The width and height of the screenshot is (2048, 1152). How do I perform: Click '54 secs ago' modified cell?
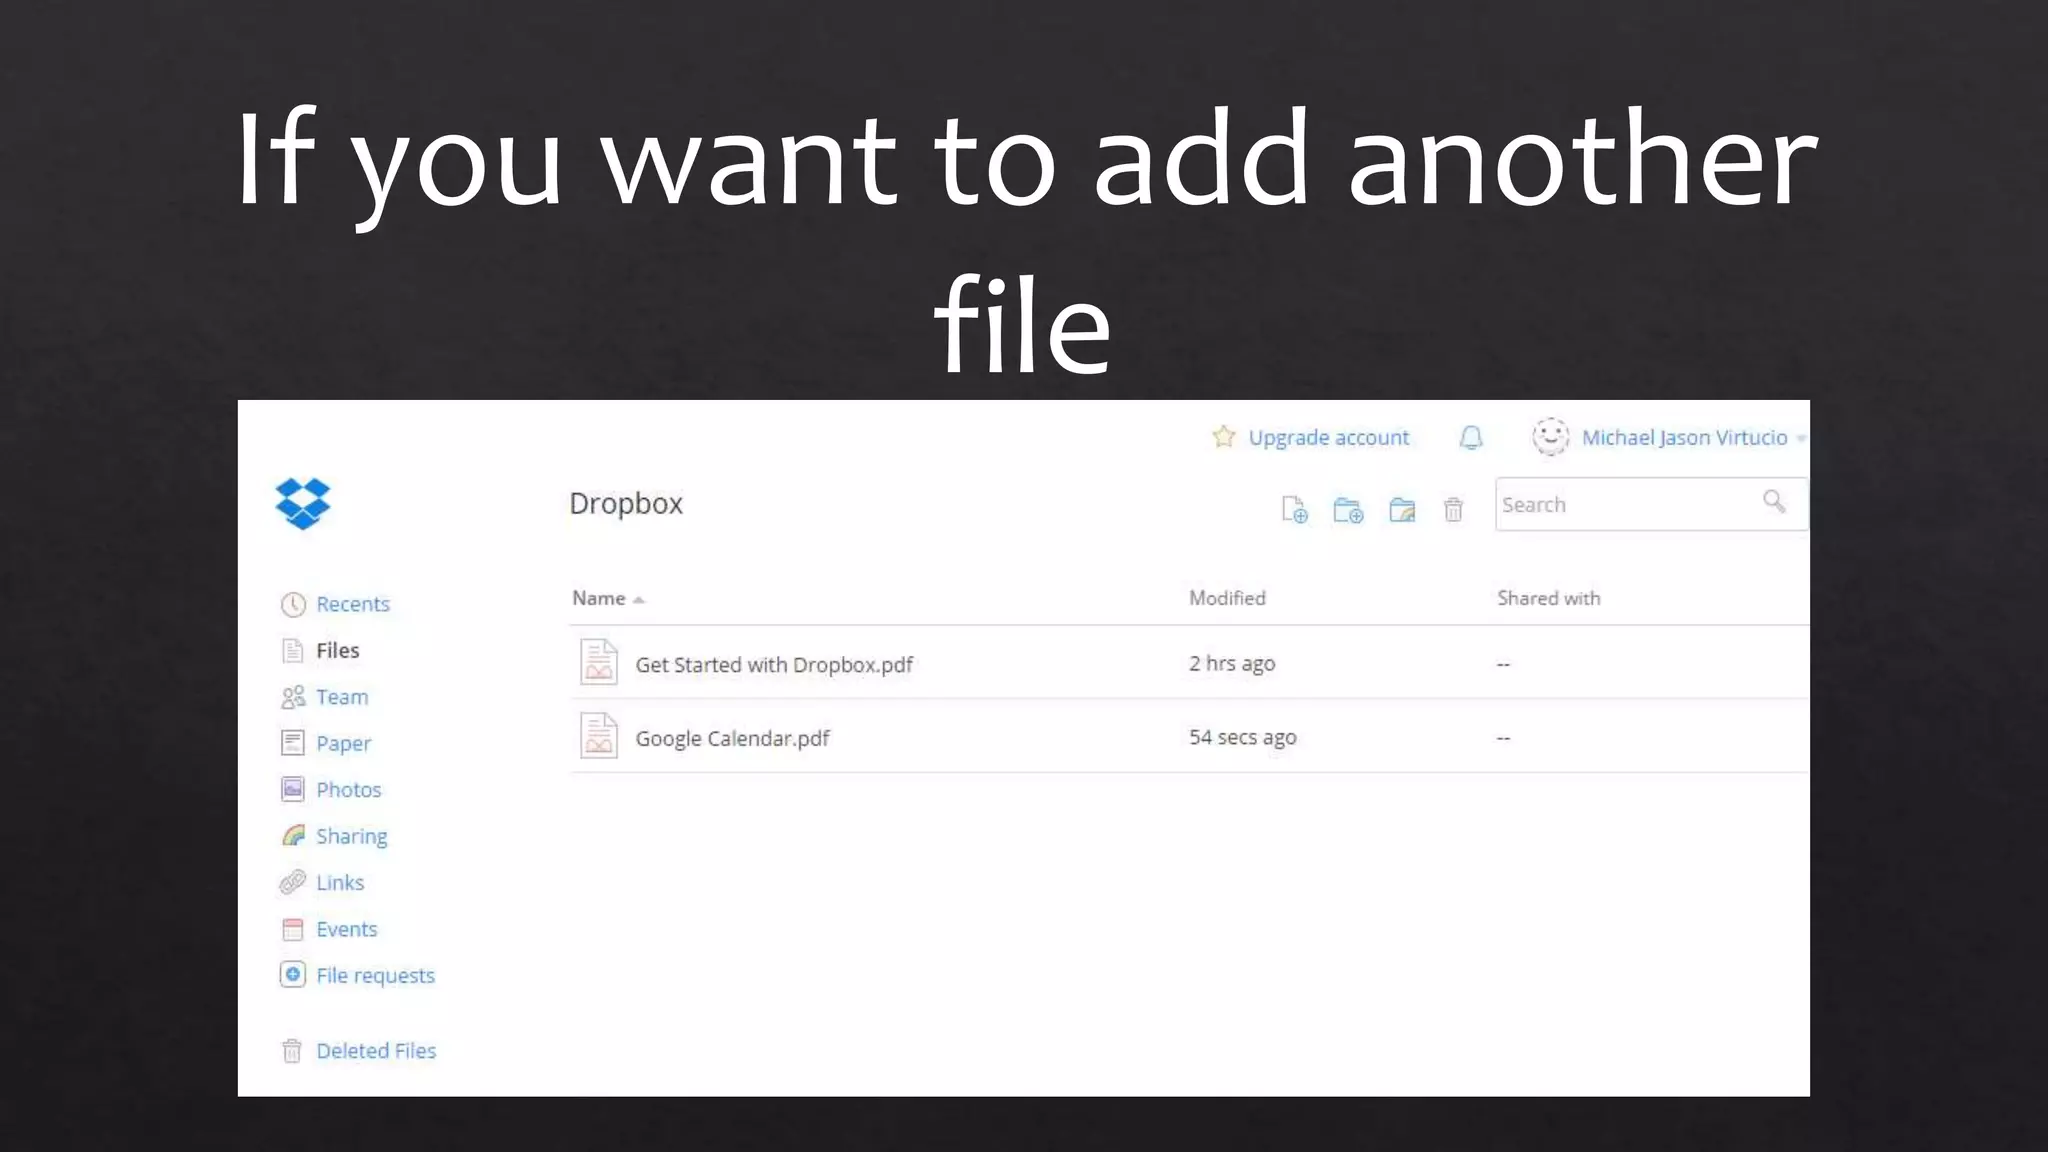coord(1242,738)
